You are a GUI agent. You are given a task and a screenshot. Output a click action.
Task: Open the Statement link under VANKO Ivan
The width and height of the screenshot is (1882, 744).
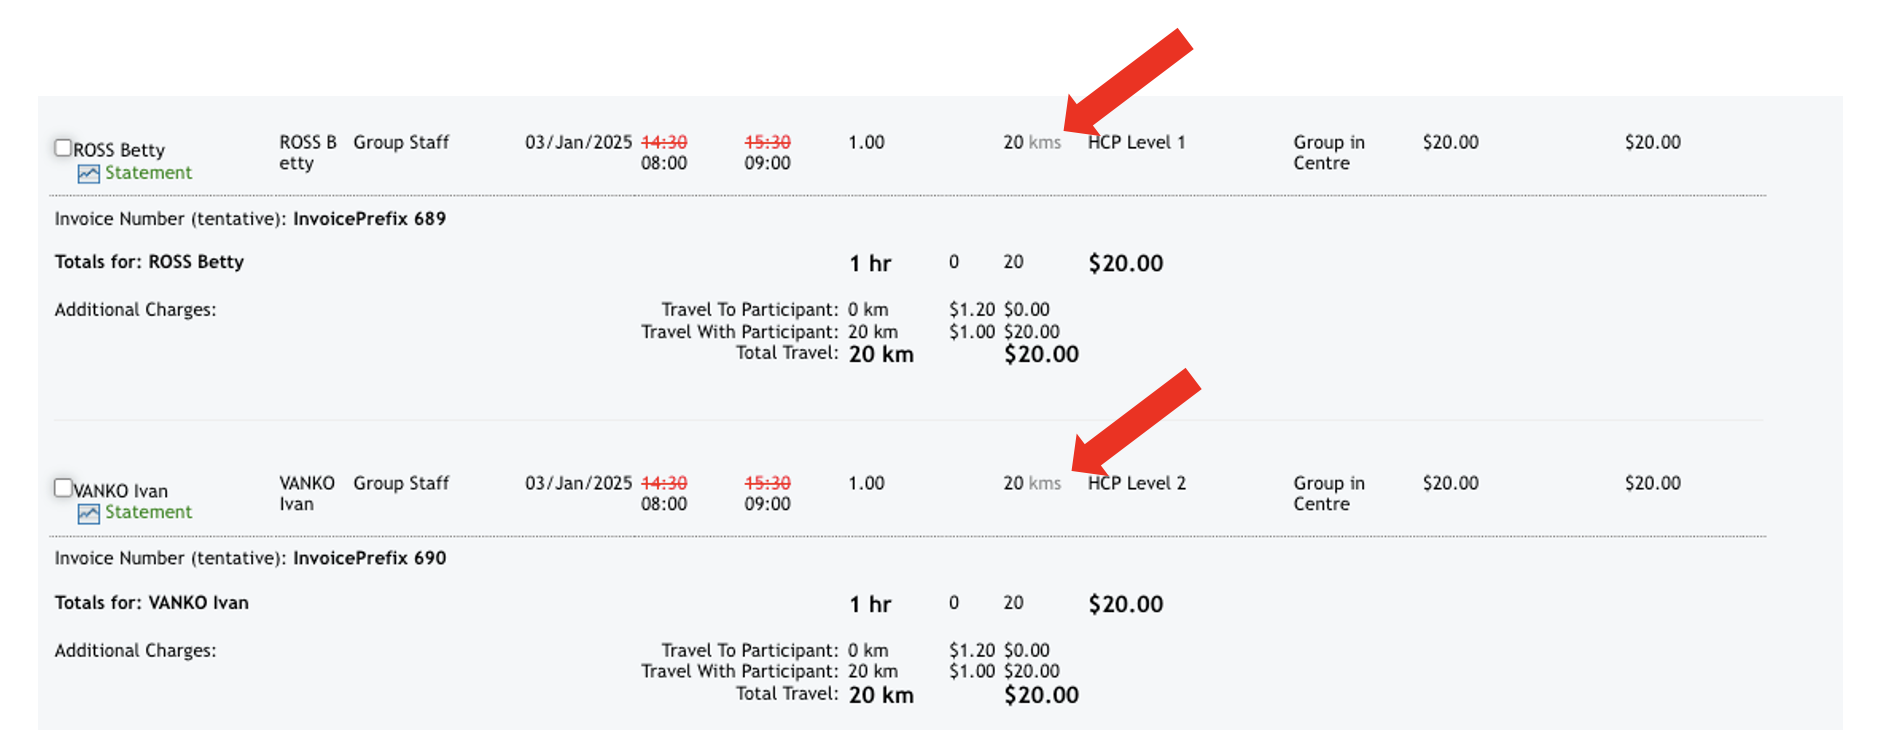[148, 512]
